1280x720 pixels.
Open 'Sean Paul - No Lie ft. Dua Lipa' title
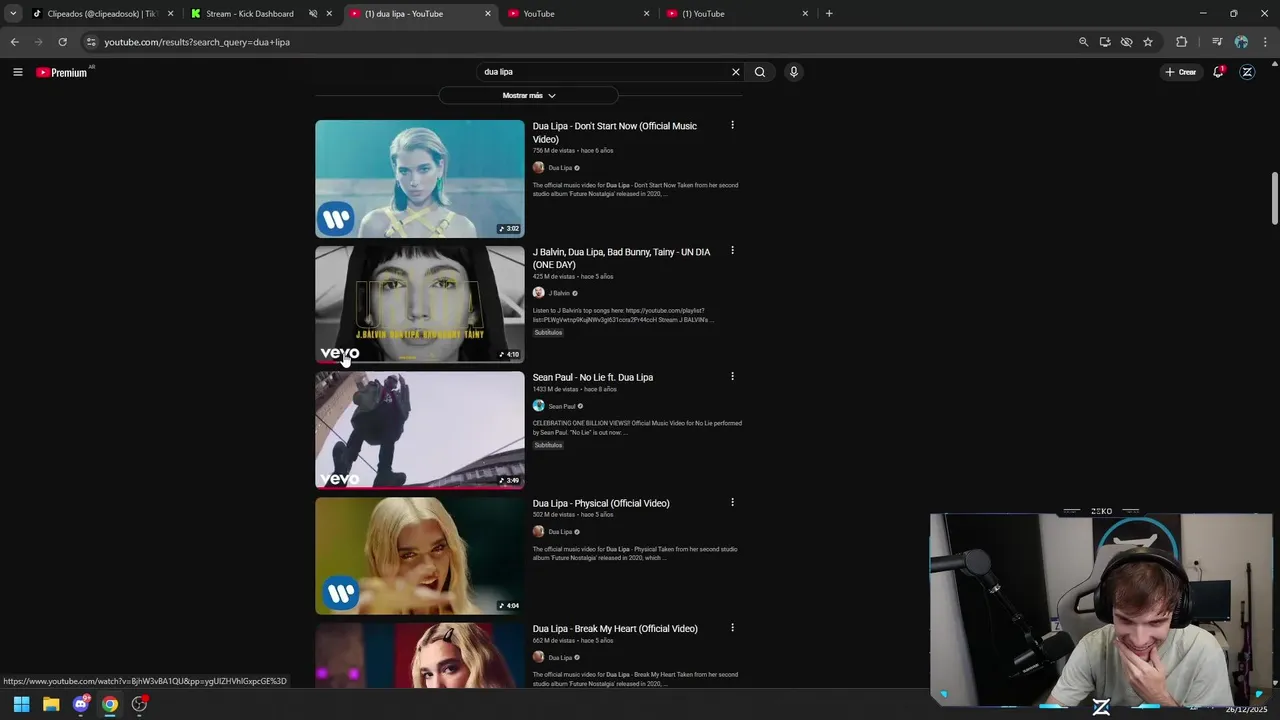pyautogui.click(x=593, y=377)
